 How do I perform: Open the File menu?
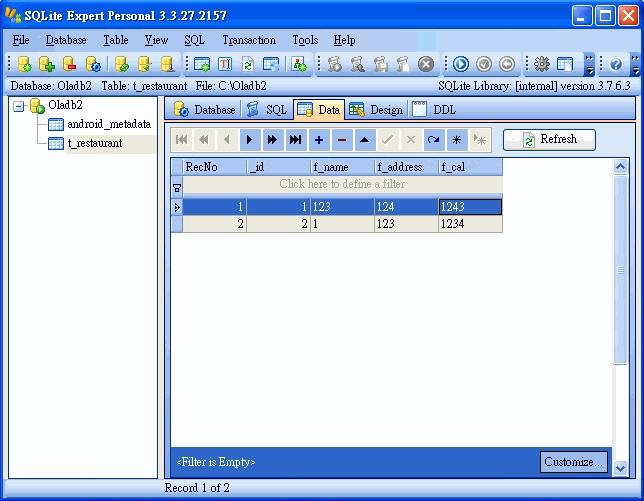(x=21, y=40)
